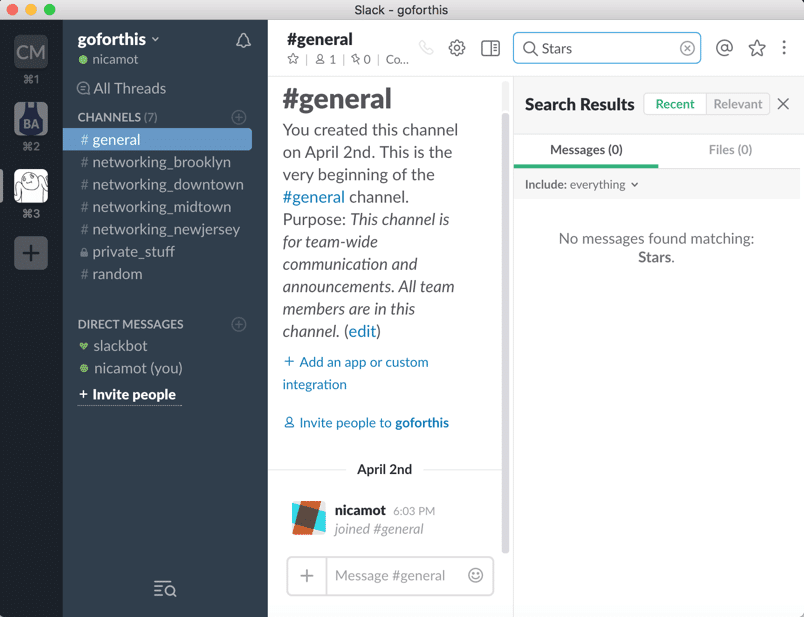Sort search results by Recent
The width and height of the screenshot is (804, 617).
(x=675, y=104)
